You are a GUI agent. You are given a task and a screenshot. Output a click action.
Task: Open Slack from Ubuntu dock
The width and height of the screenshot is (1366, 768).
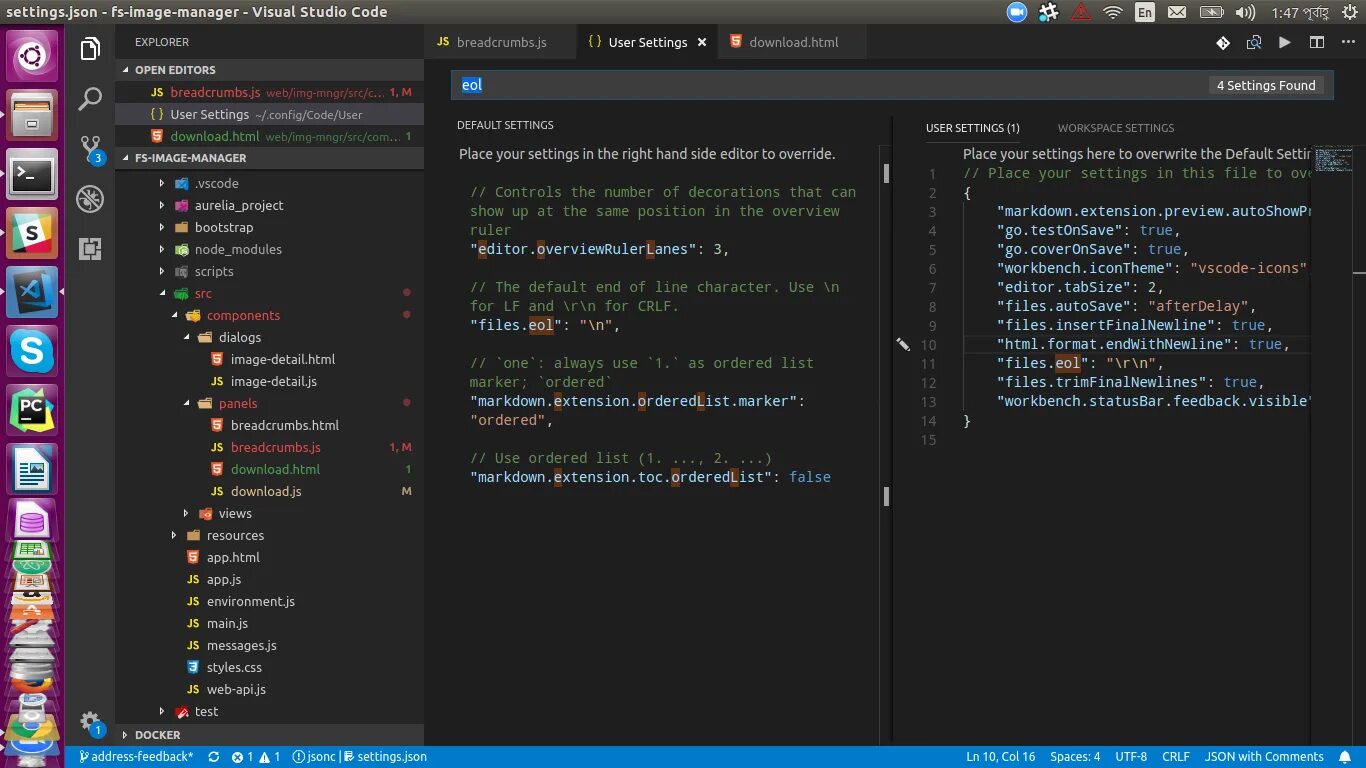[x=32, y=233]
